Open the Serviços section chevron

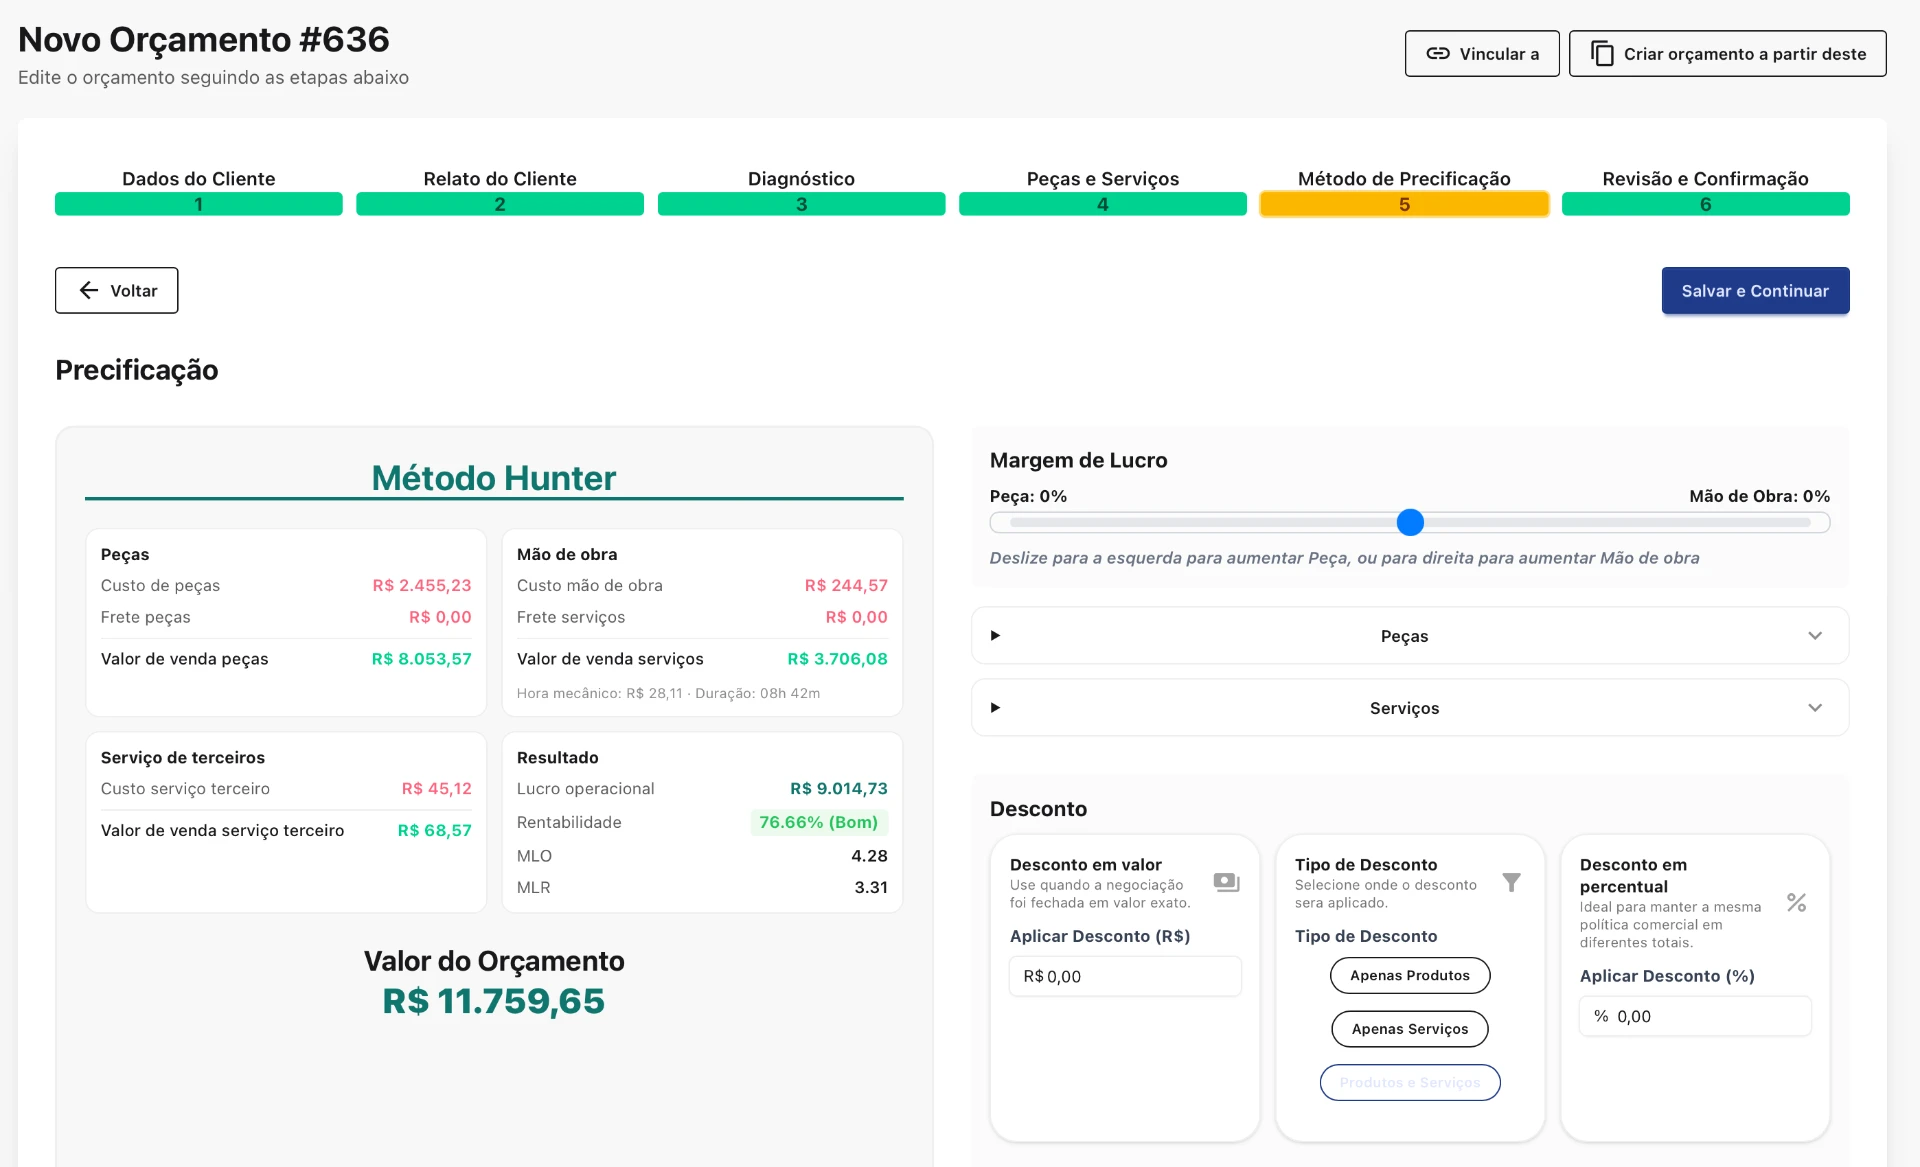tap(1815, 707)
